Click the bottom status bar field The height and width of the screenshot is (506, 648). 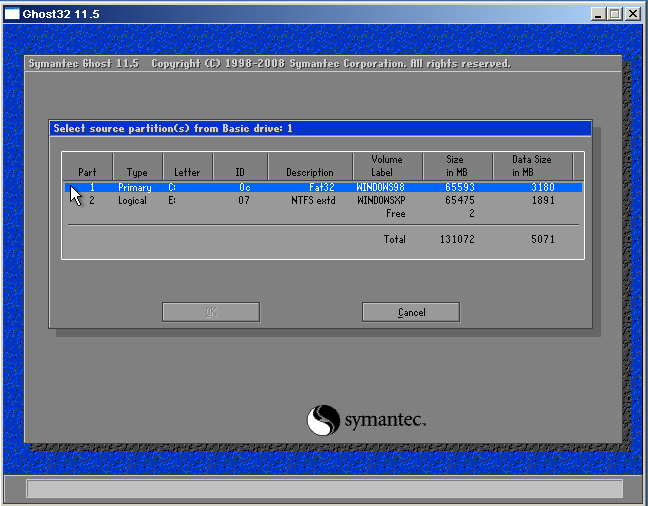point(324,489)
